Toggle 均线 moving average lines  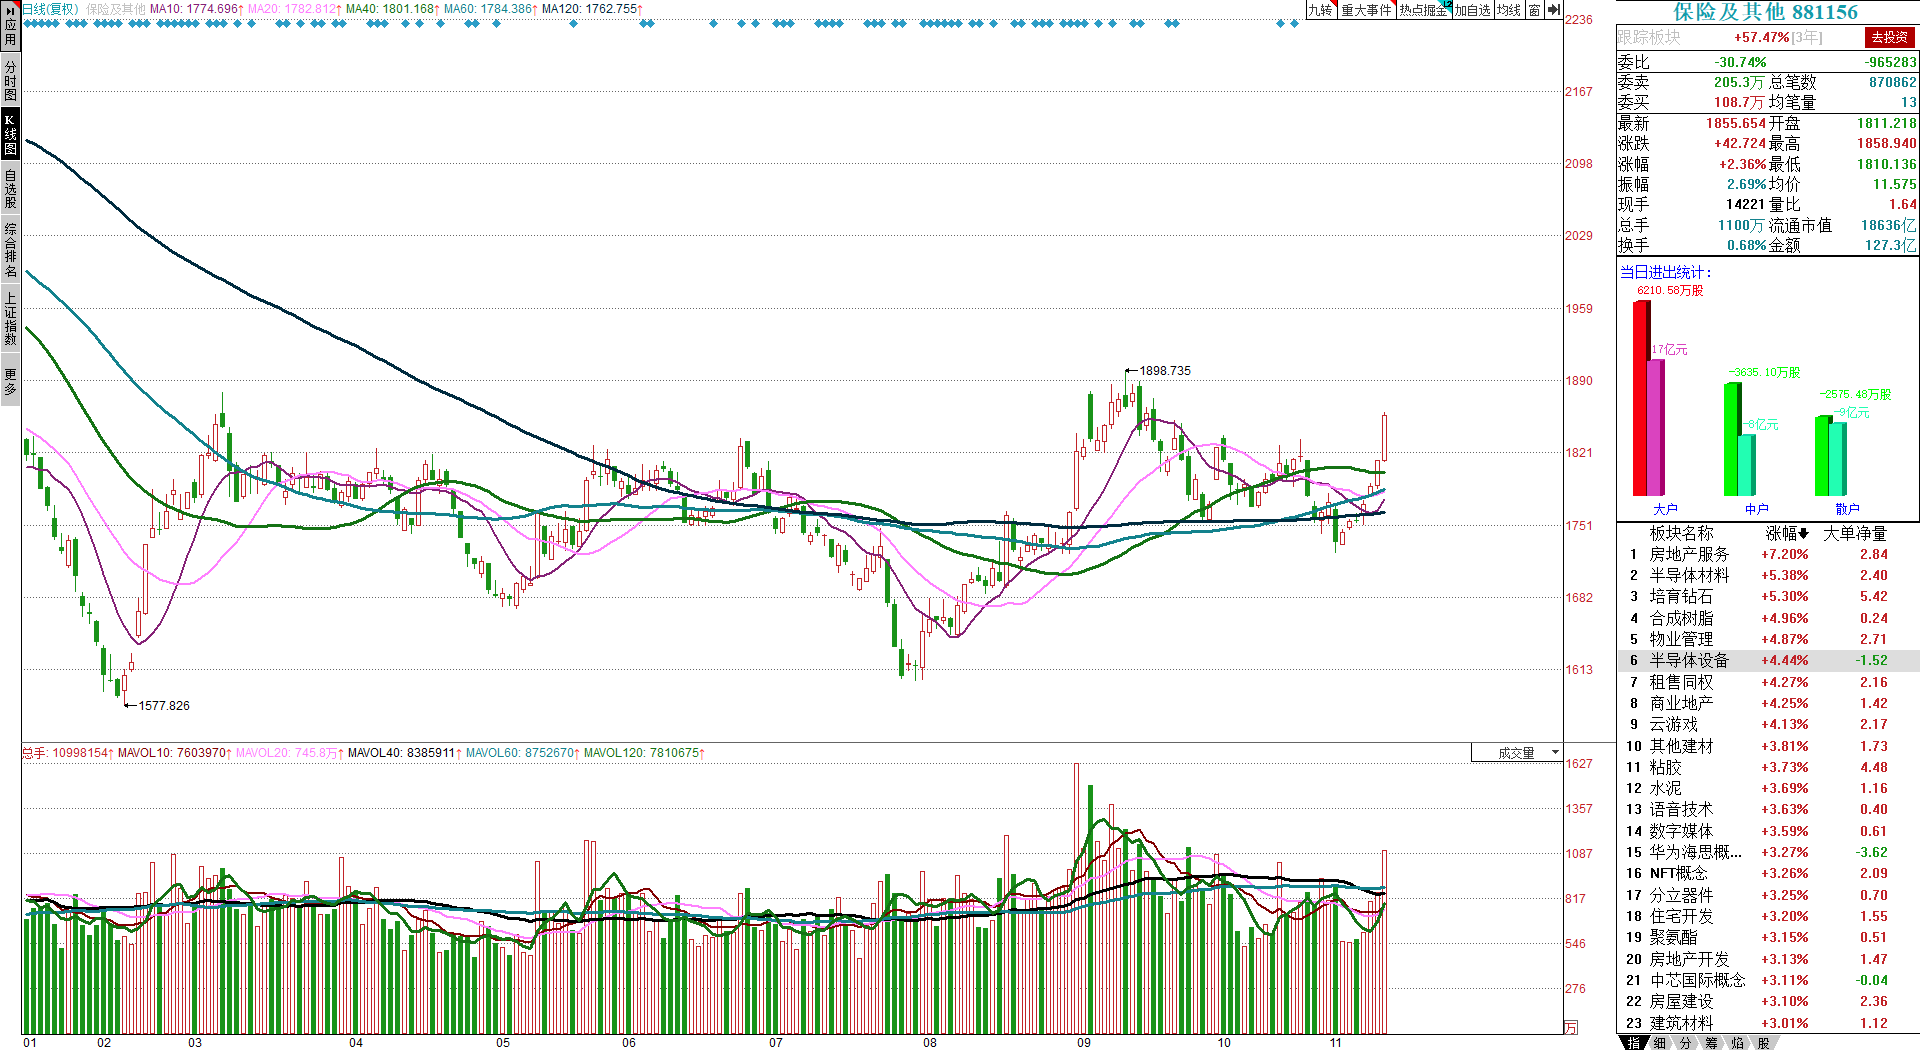(x=1508, y=10)
